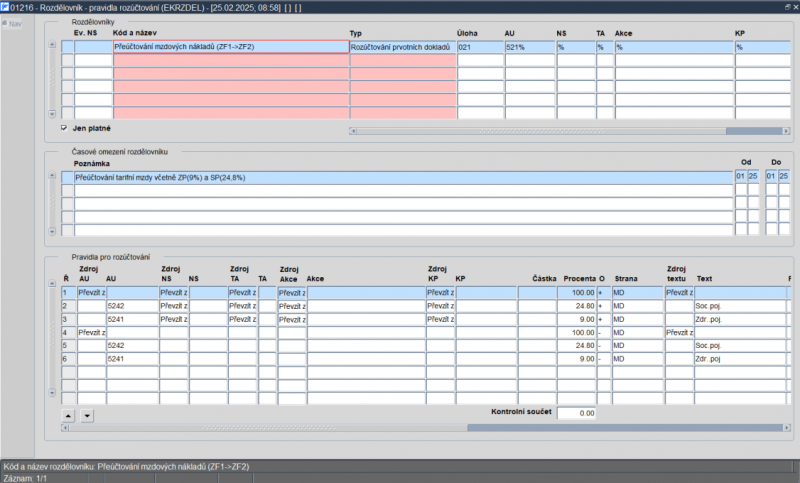
Task: Click AU cell 5242 in rule row 5
Action: tap(133, 345)
